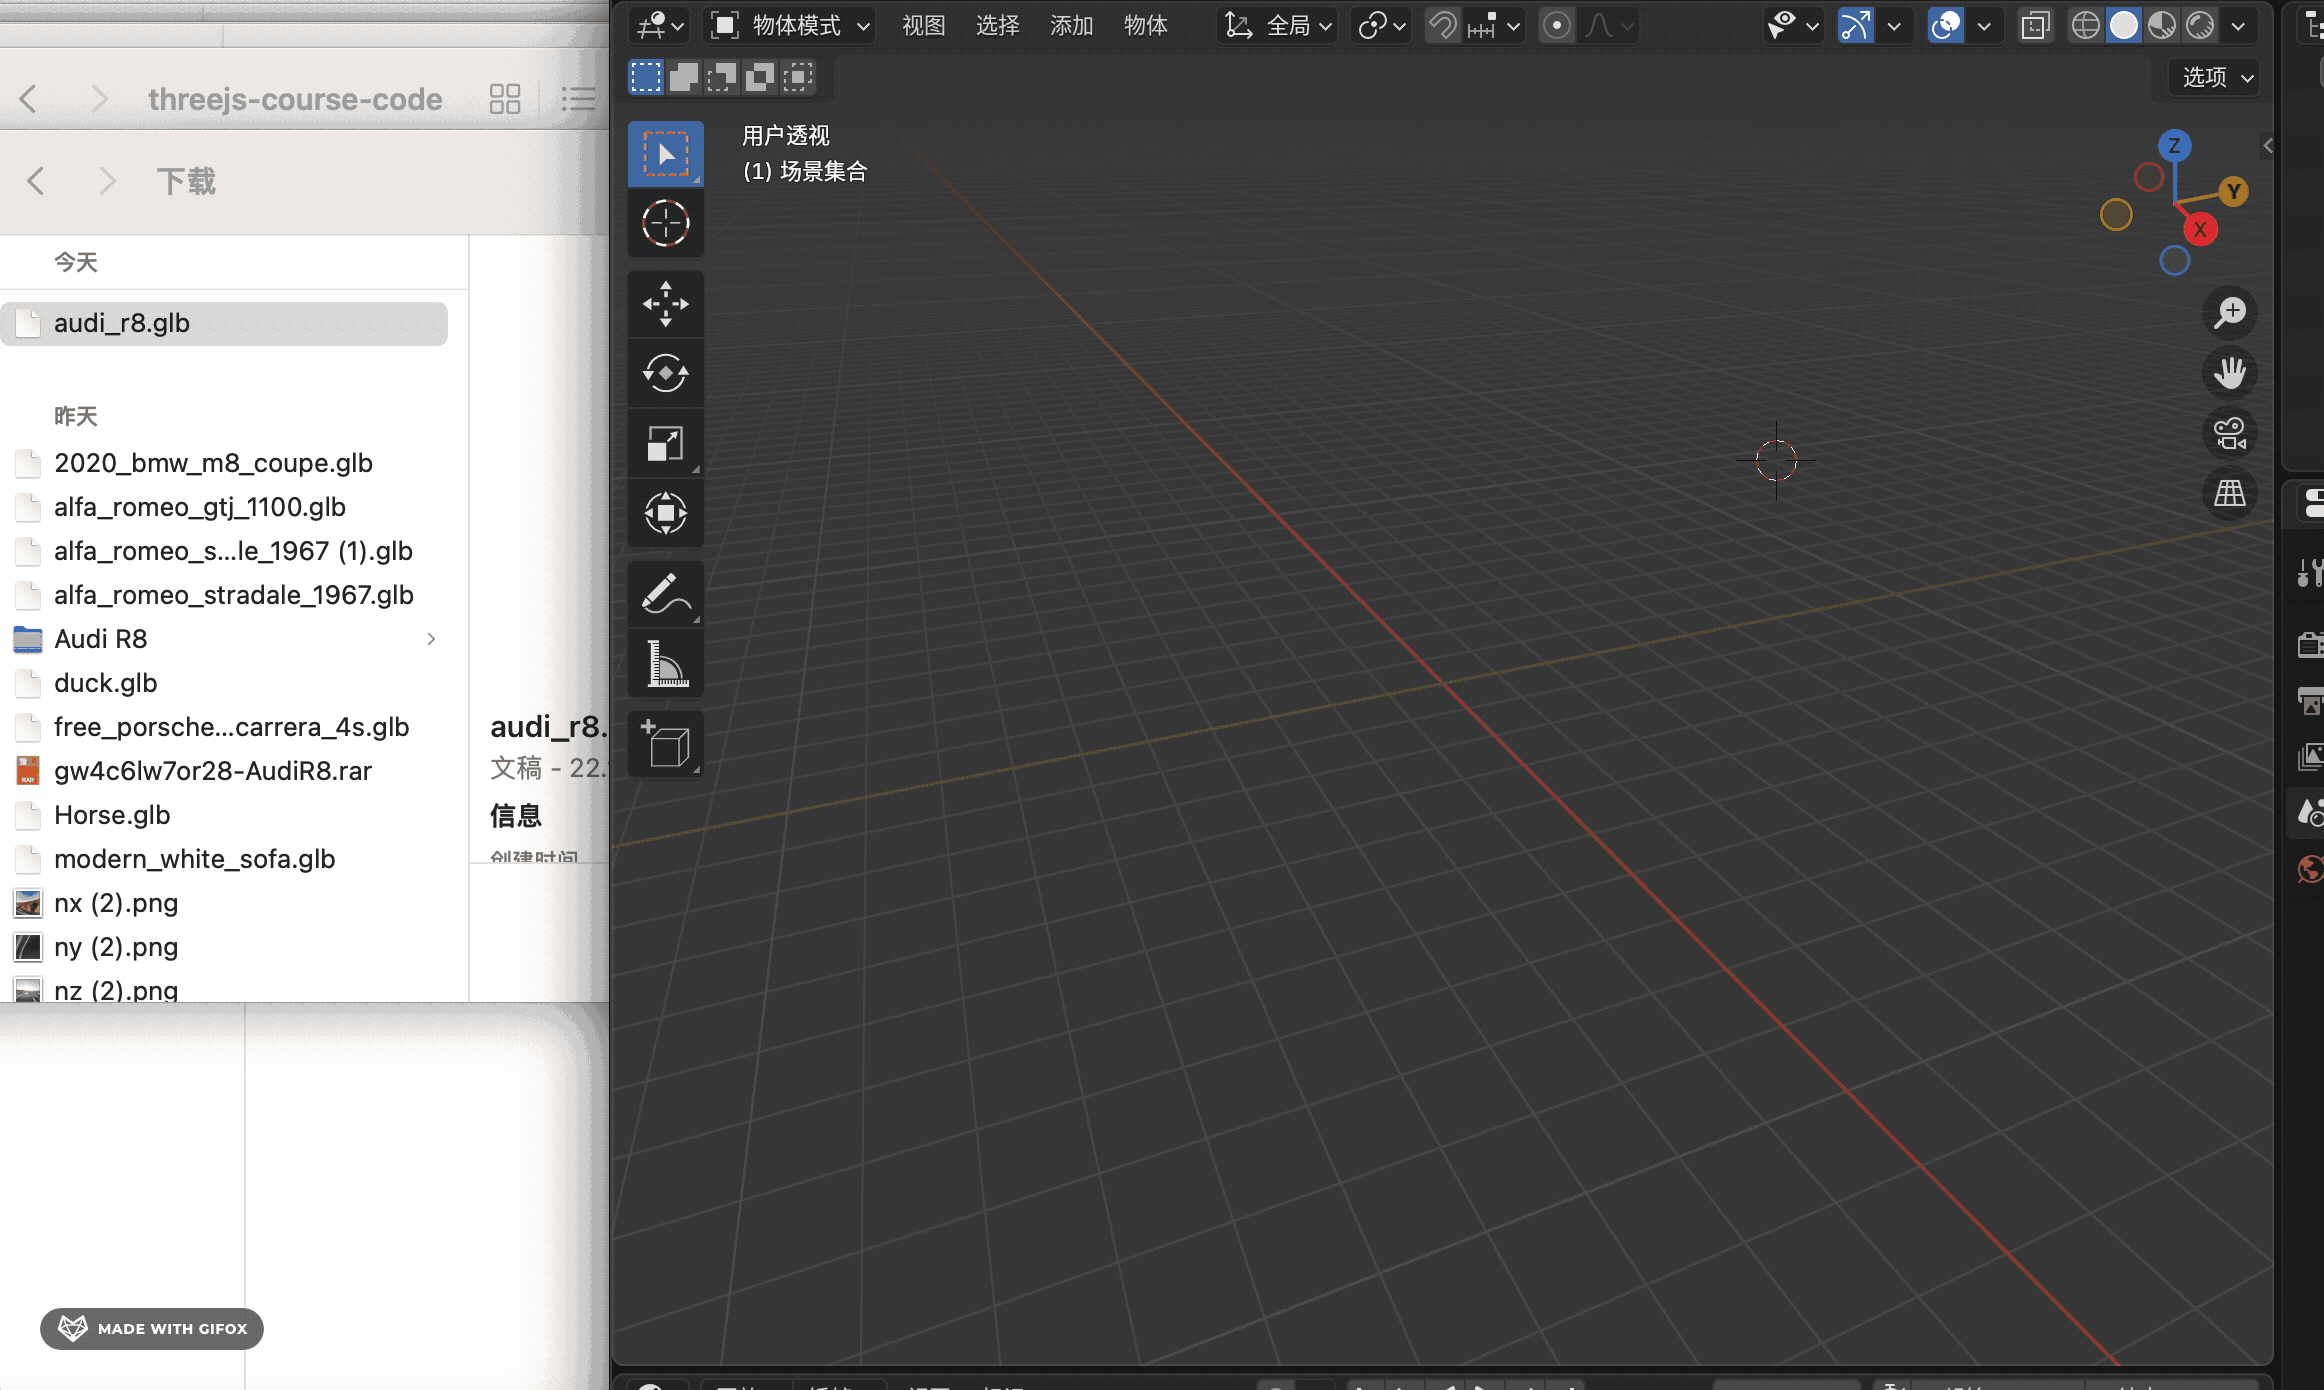Click the blue Z axis on navigation gizmo
The height and width of the screenshot is (1390, 2324).
pos(2174,146)
